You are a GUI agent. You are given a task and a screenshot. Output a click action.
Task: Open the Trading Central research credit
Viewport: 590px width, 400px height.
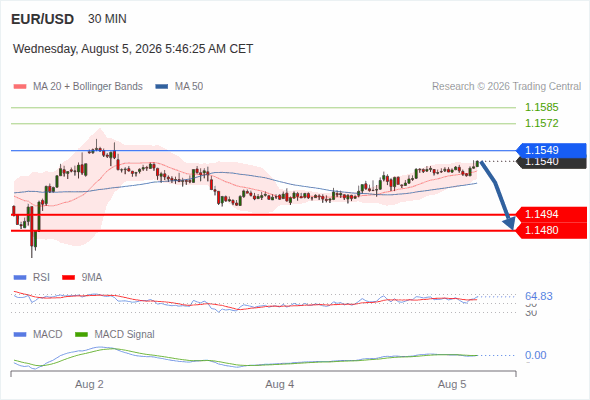click(506, 87)
